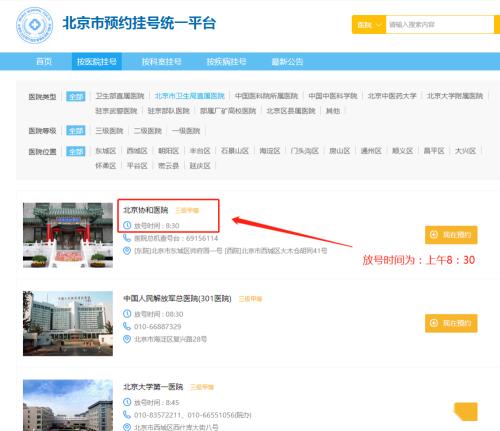
Task: Filter by 一级医院 level
Action: [x=186, y=131]
